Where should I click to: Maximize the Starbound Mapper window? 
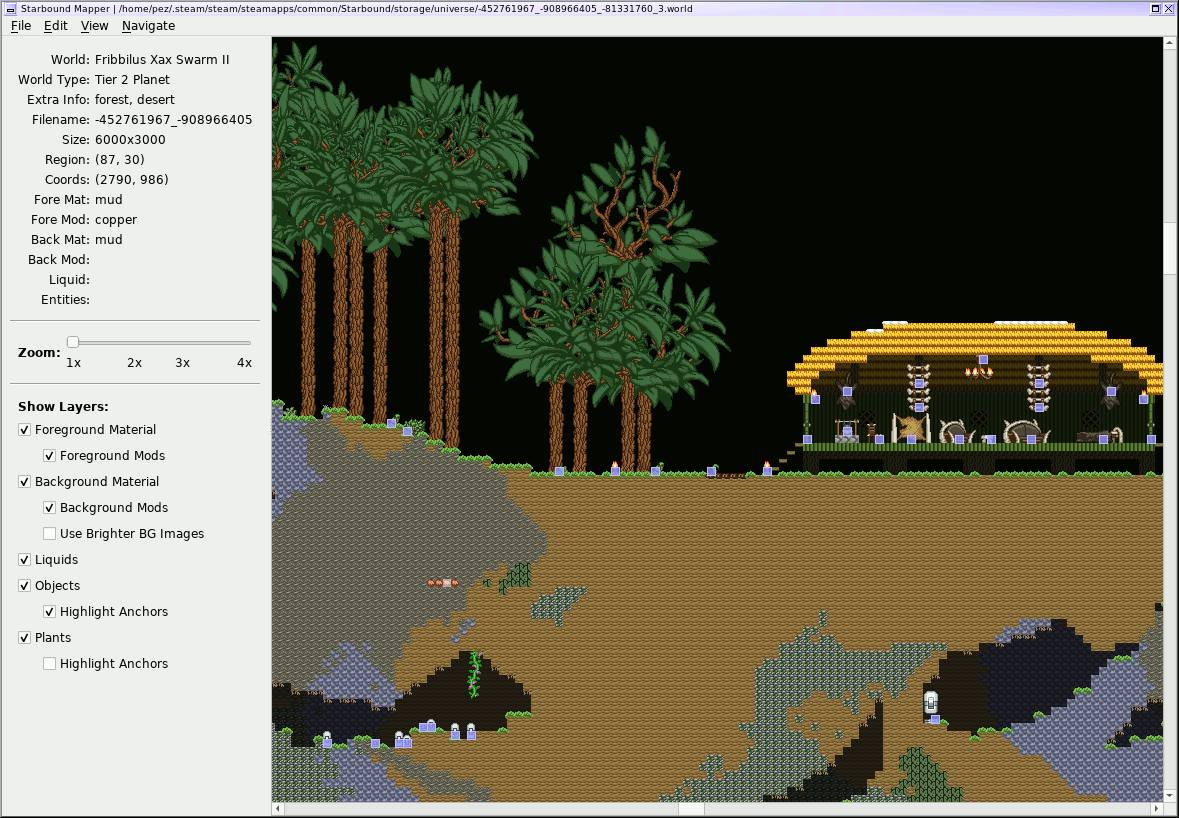pos(1156,9)
